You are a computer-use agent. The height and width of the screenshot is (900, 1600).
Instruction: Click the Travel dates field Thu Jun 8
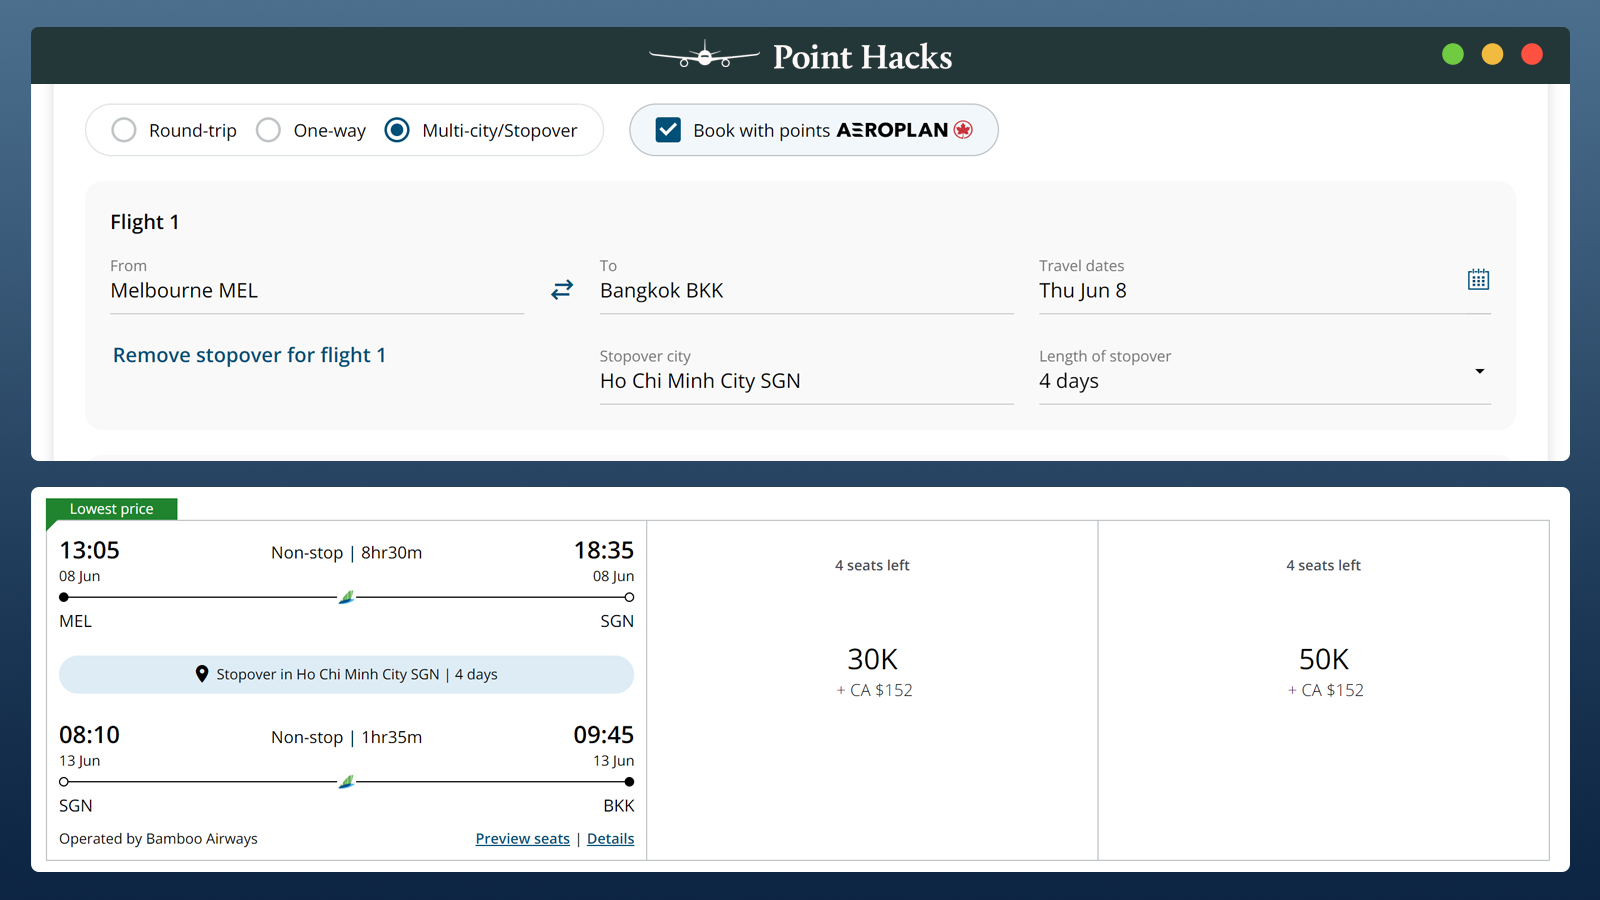click(1265, 285)
